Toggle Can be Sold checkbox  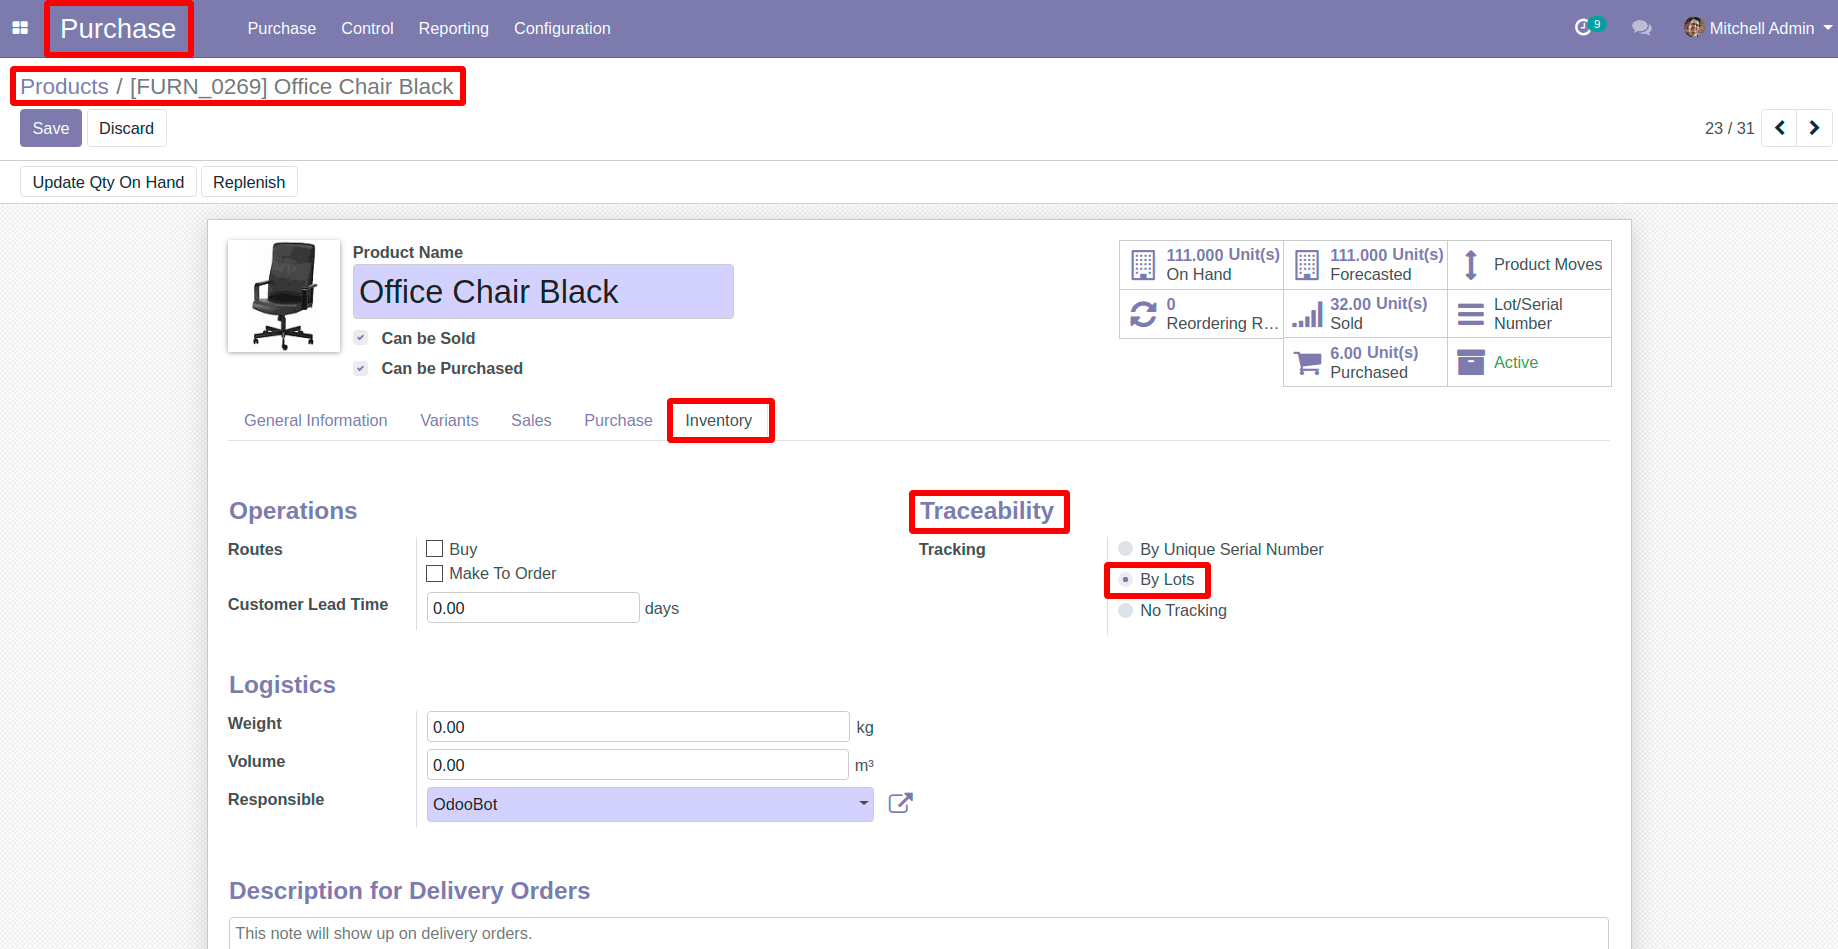pyautogui.click(x=361, y=338)
